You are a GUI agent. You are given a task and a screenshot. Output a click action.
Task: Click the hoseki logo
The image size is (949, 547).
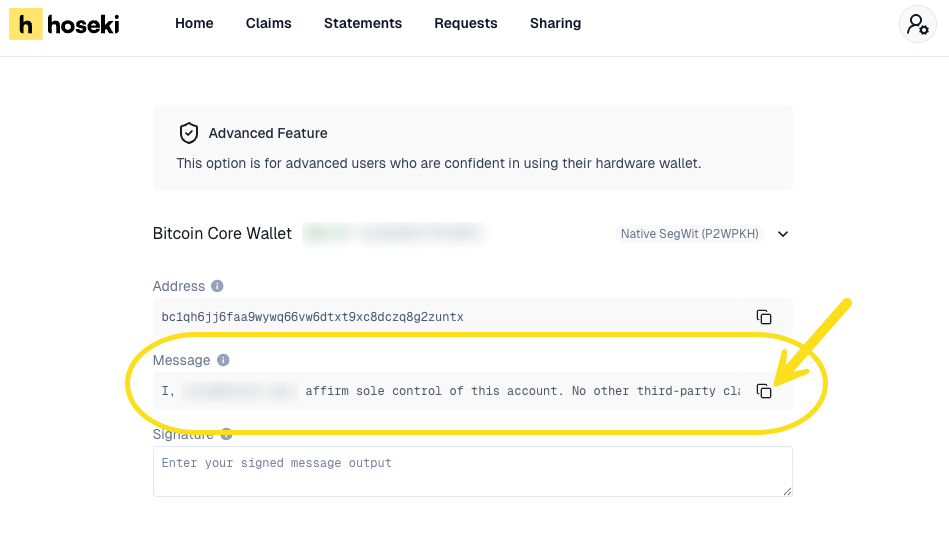[64, 24]
